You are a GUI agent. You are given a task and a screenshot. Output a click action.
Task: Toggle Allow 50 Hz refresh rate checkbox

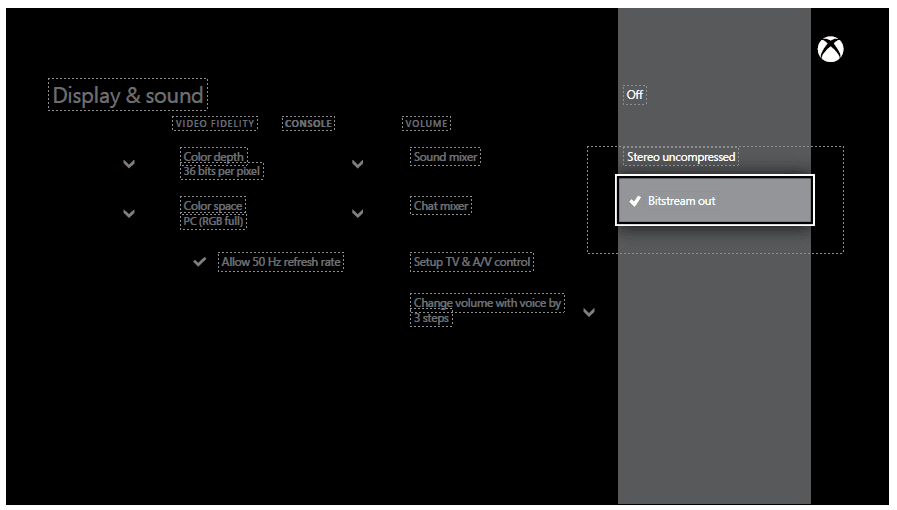tap(200, 262)
